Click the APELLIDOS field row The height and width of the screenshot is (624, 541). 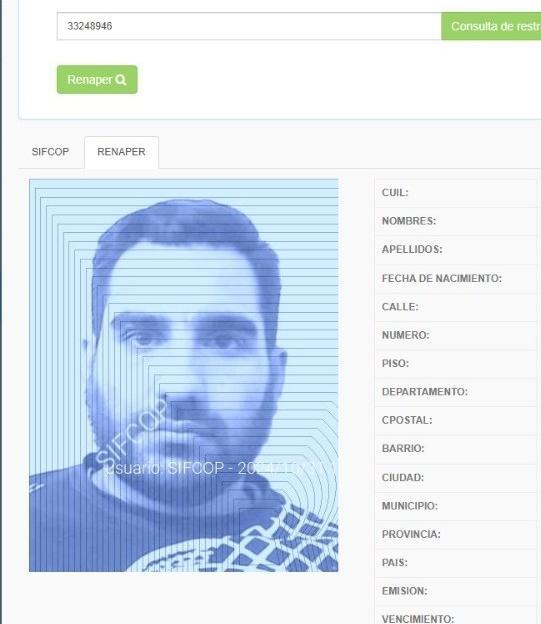coord(458,250)
